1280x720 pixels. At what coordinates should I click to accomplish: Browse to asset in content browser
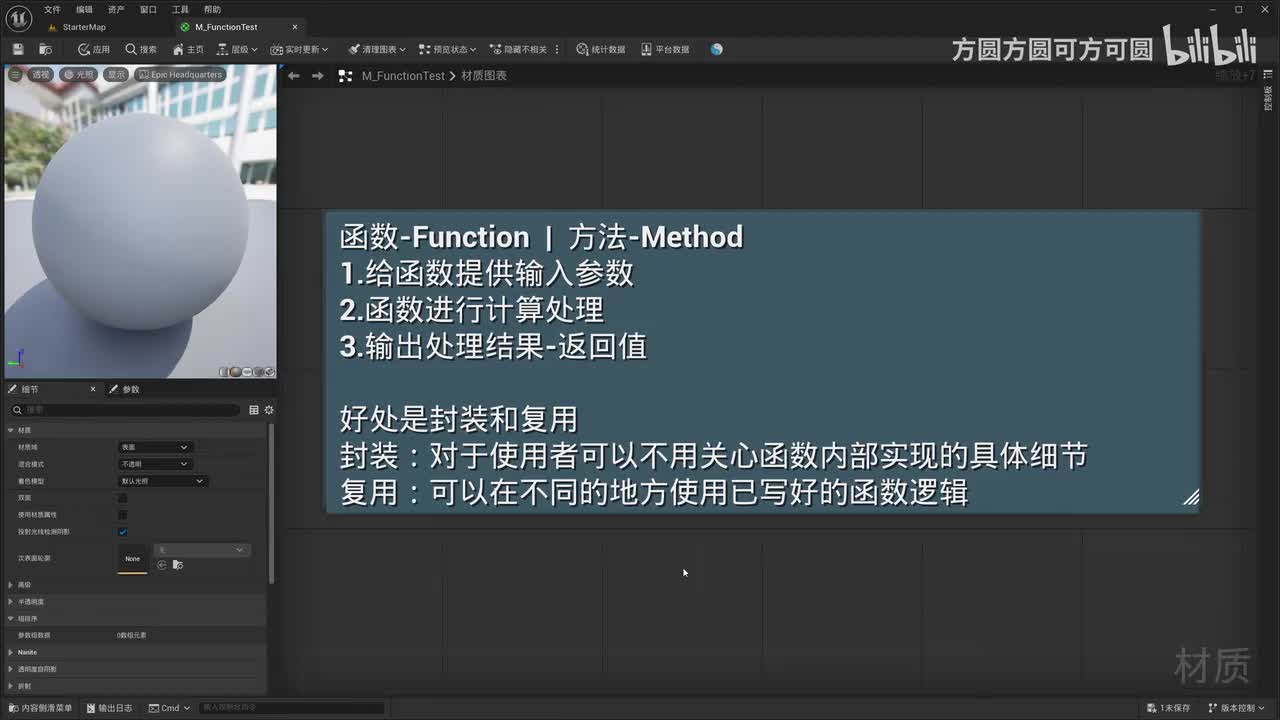45,49
